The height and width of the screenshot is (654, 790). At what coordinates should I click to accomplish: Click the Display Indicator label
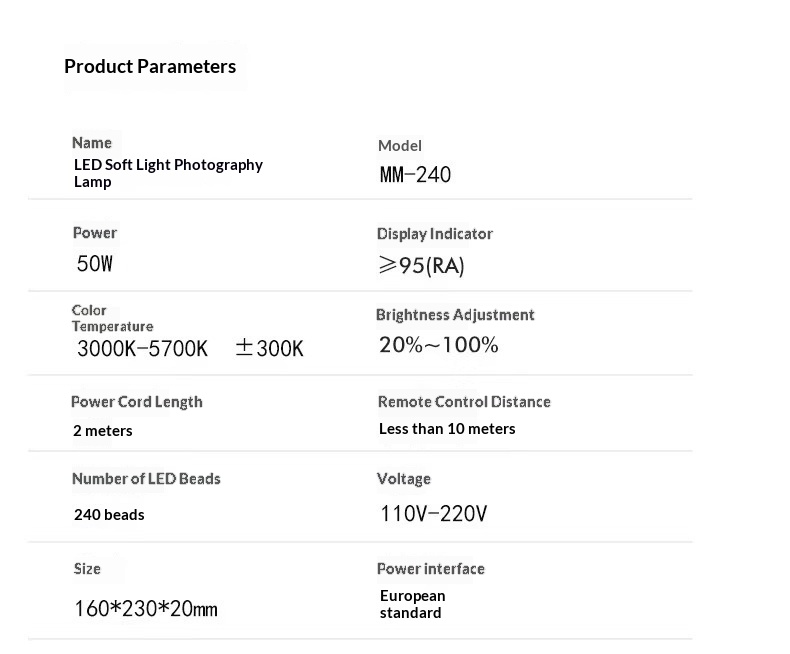tap(435, 234)
